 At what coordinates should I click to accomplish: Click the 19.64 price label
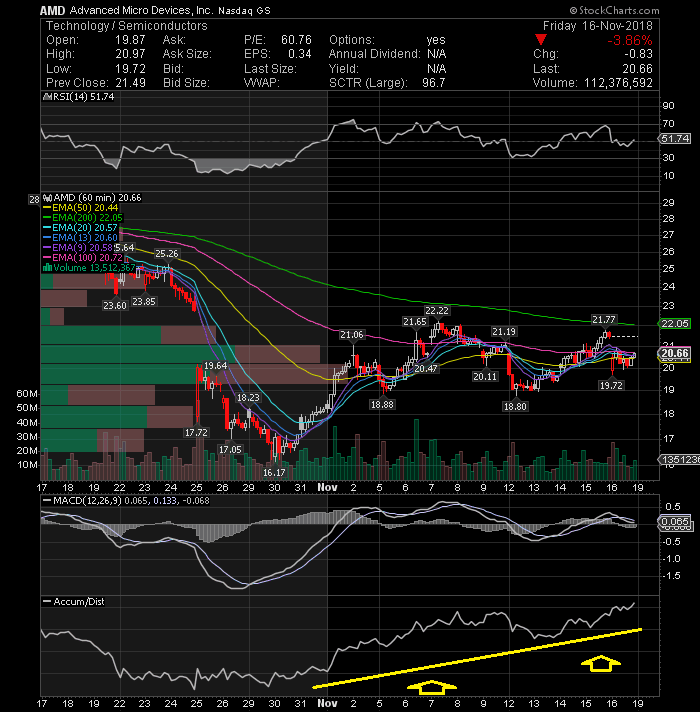[215, 366]
